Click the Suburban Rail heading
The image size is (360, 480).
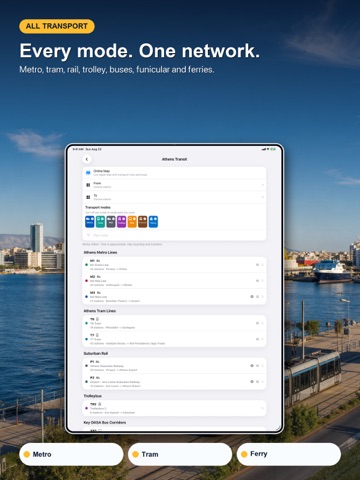(96, 353)
